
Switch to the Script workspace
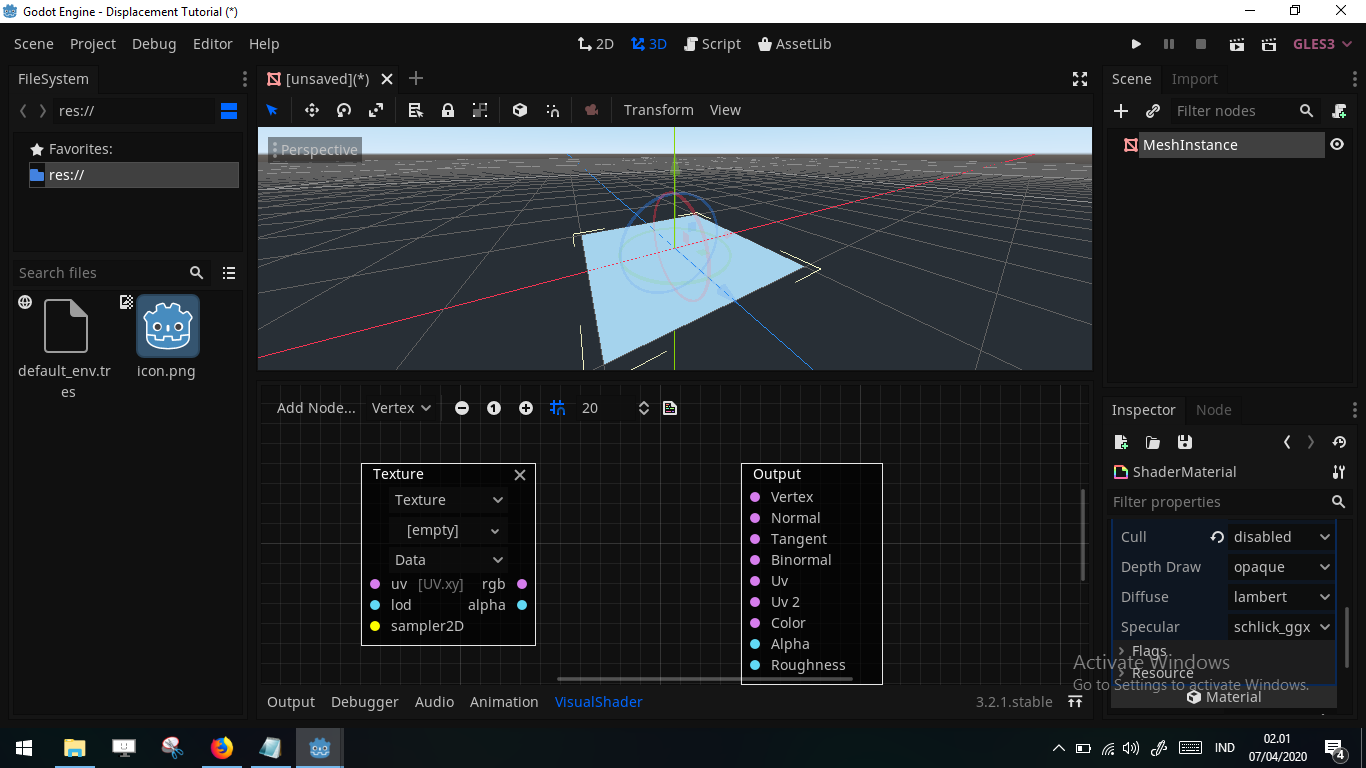[x=712, y=43]
